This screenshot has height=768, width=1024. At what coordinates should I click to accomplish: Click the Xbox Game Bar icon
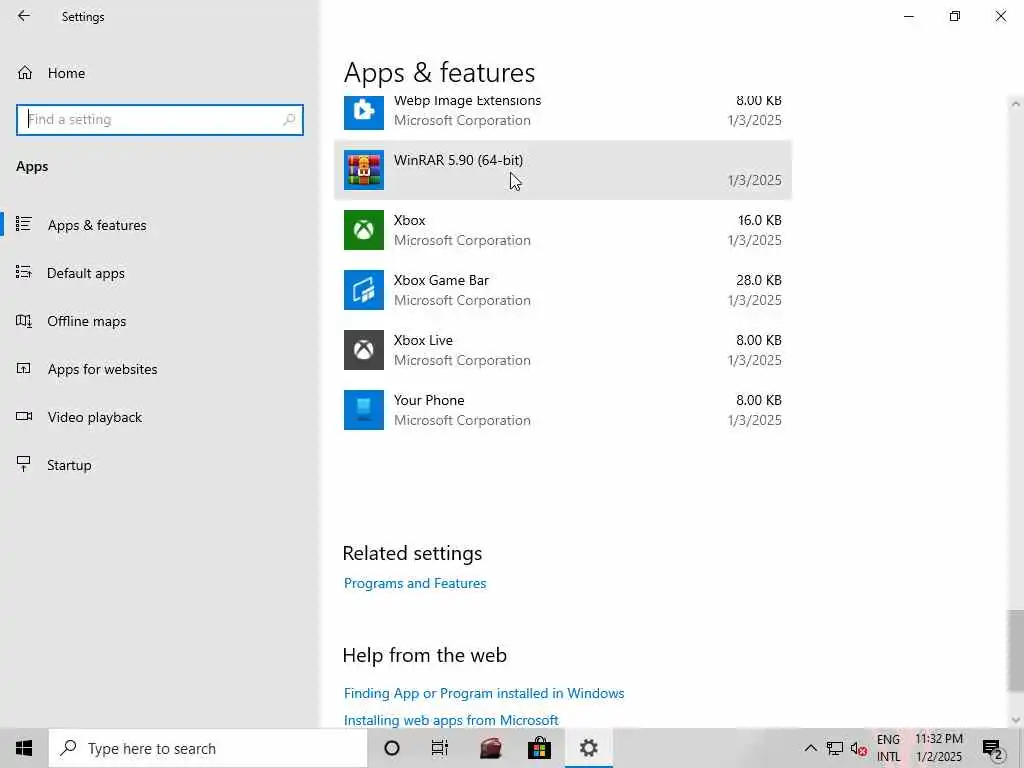(364, 290)
